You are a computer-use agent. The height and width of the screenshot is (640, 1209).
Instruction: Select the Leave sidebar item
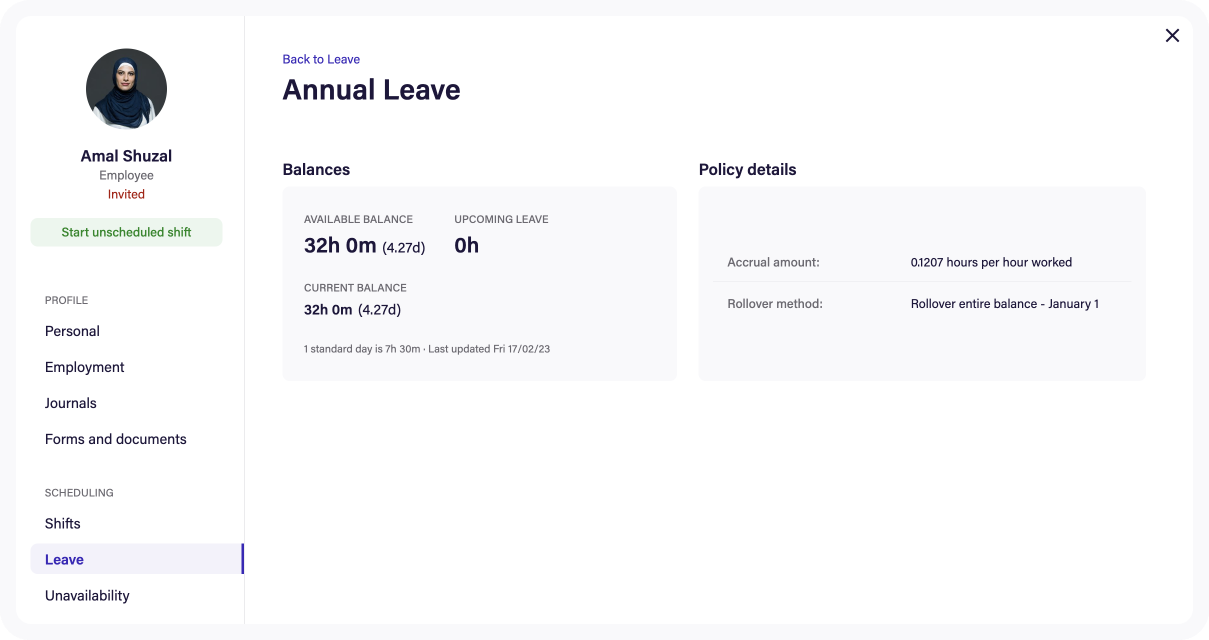[x=63, y=559]
